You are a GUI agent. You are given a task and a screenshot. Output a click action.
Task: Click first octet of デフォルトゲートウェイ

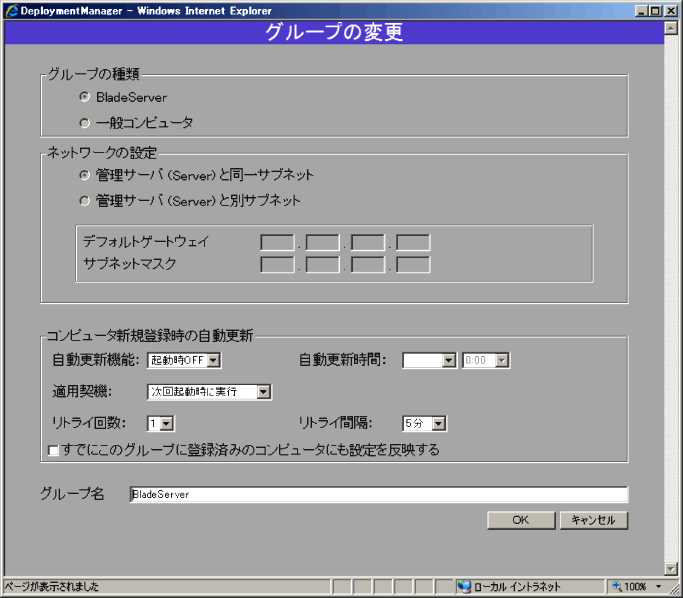[x=277, y=243]
